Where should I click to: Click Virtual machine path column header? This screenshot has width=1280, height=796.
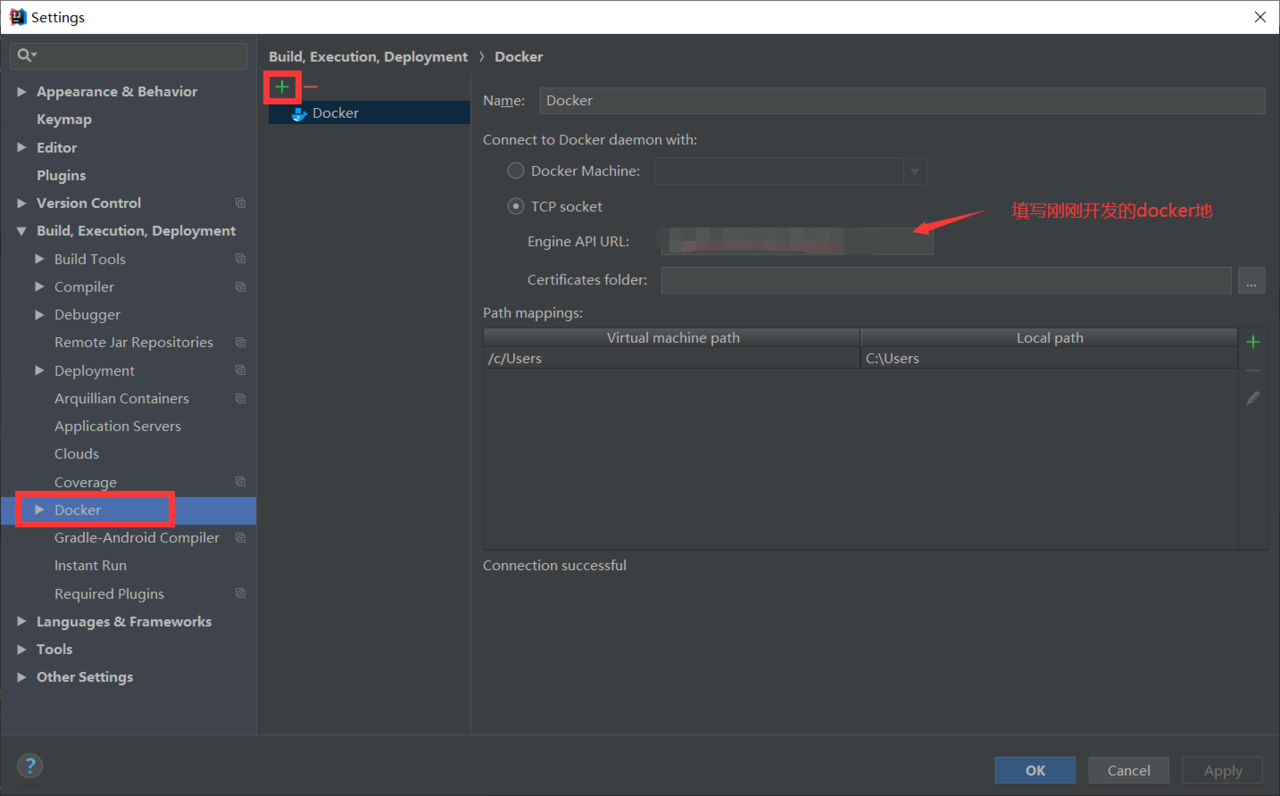(x=672, y=338)
